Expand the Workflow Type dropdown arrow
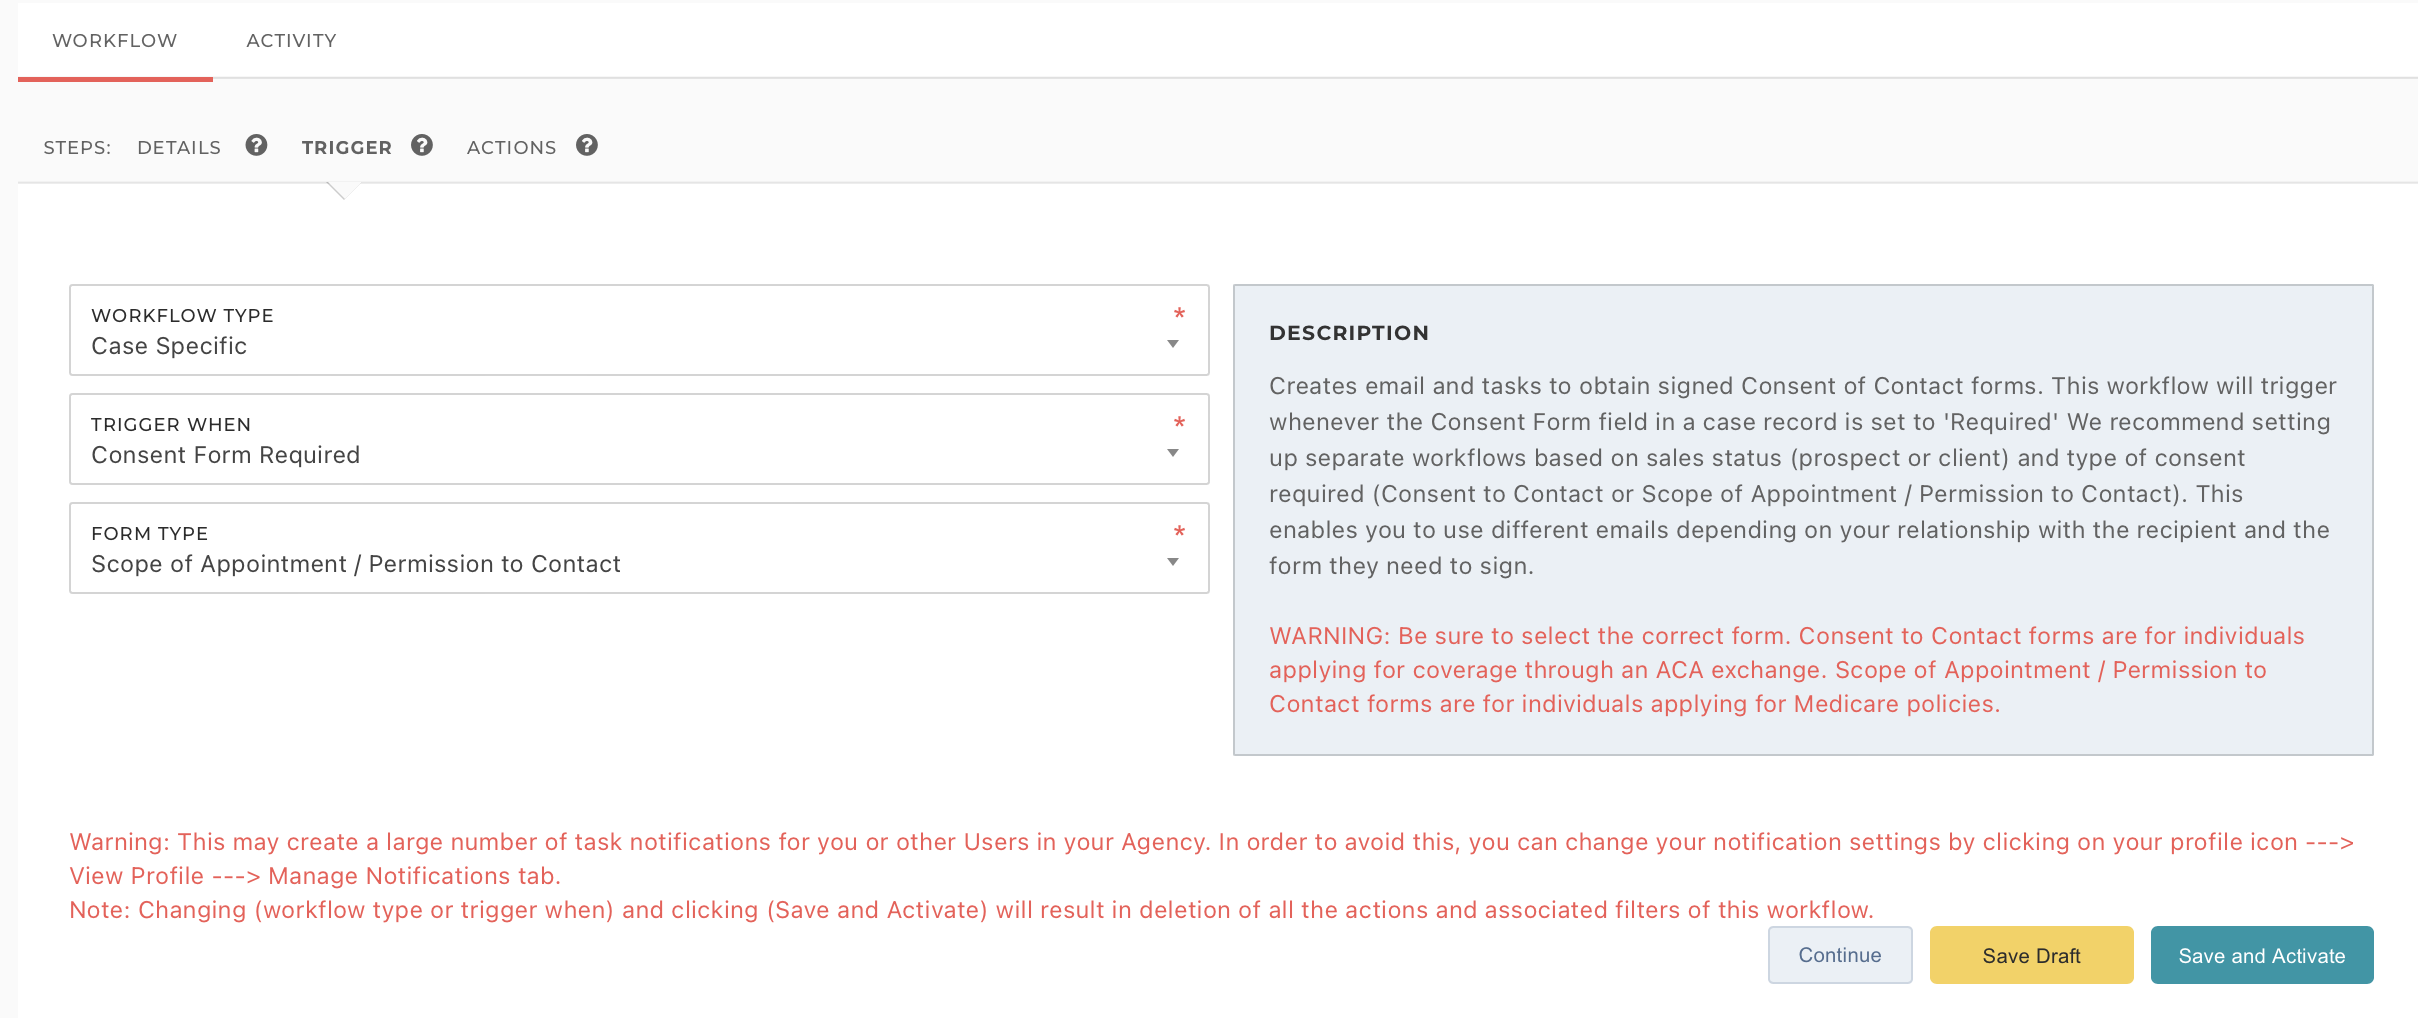Image resolution: width=2418 pixels, height=1018 pixels. (1173, 345)
